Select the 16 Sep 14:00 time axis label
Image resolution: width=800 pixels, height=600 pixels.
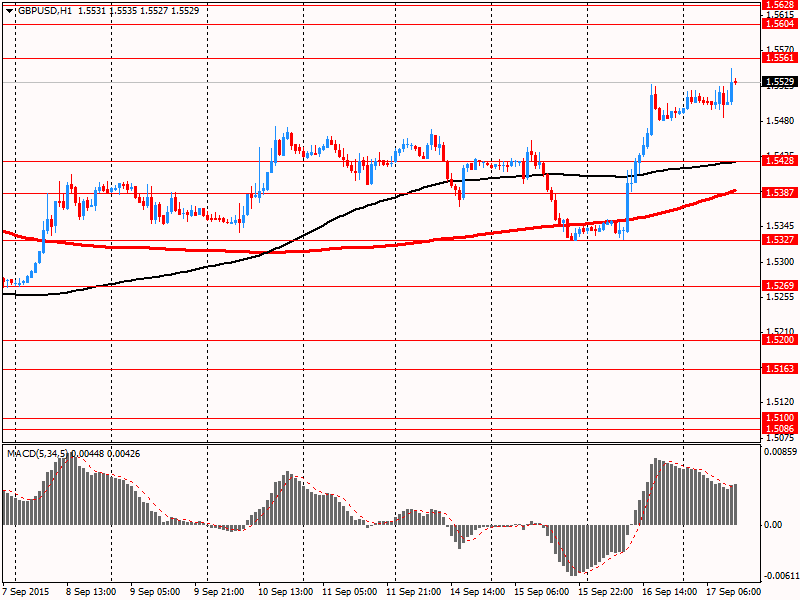point(670,592)
